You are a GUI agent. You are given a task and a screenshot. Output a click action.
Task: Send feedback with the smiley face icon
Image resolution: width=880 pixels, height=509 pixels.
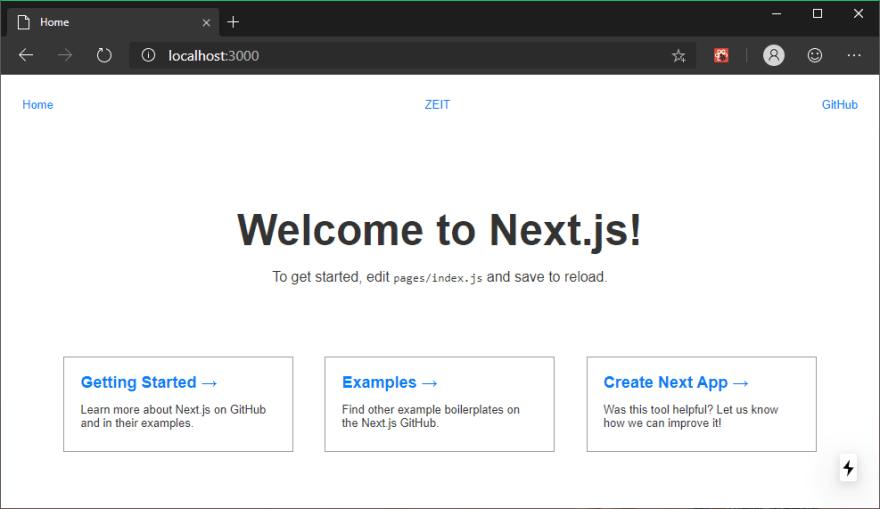point(814,55)
